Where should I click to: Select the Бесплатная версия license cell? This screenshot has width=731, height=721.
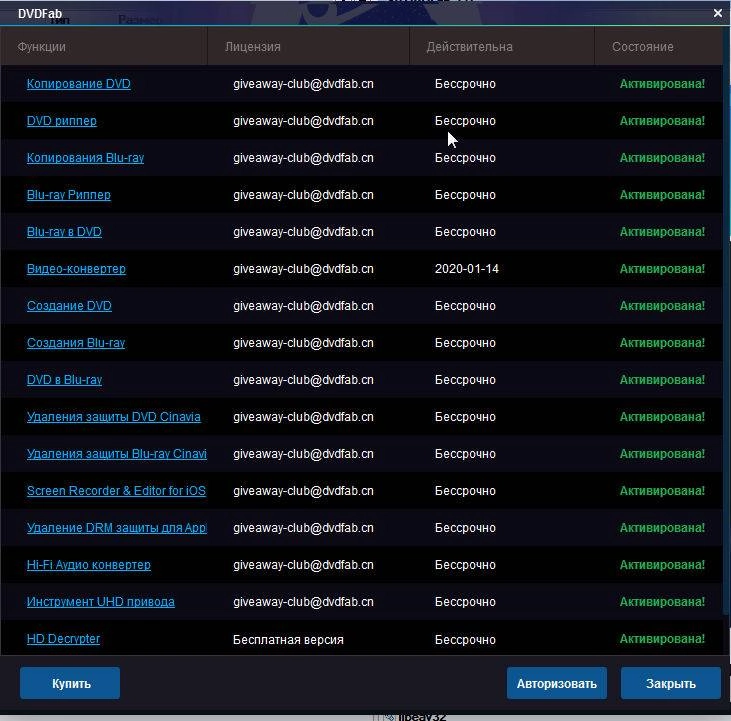[288, 640]
